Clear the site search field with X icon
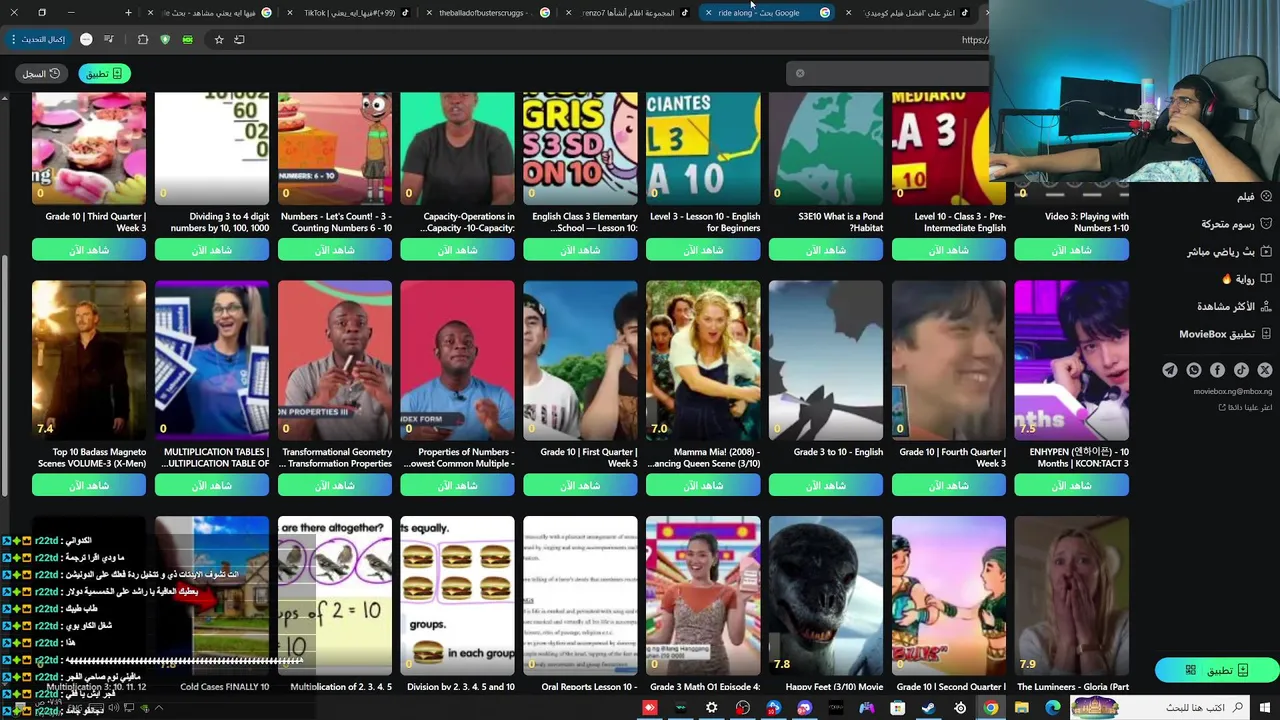 tap(800, 73)
